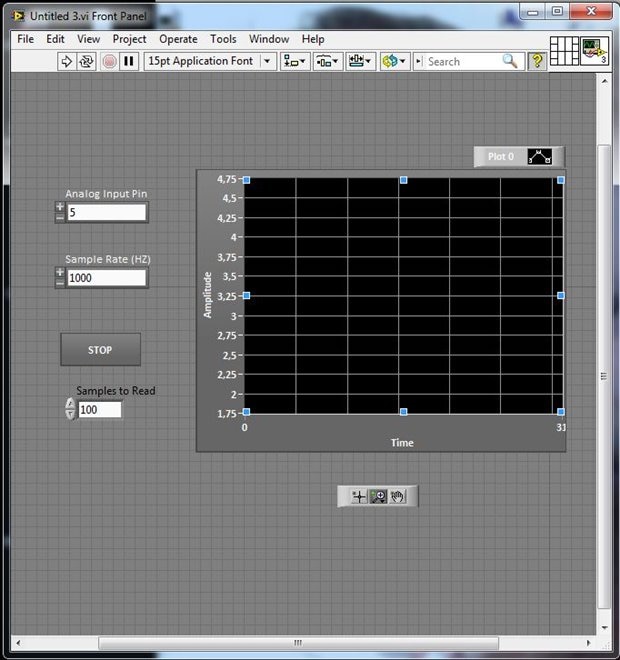Screen dimensions: 620x660
Task: Open the Edit menu
Action: click(55, 39)
